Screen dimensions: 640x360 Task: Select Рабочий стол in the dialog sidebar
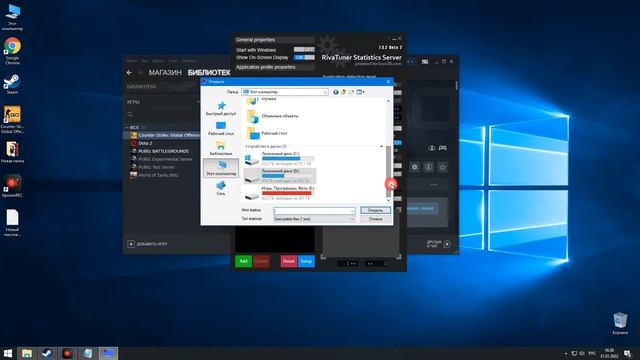(x=221, y=129)
